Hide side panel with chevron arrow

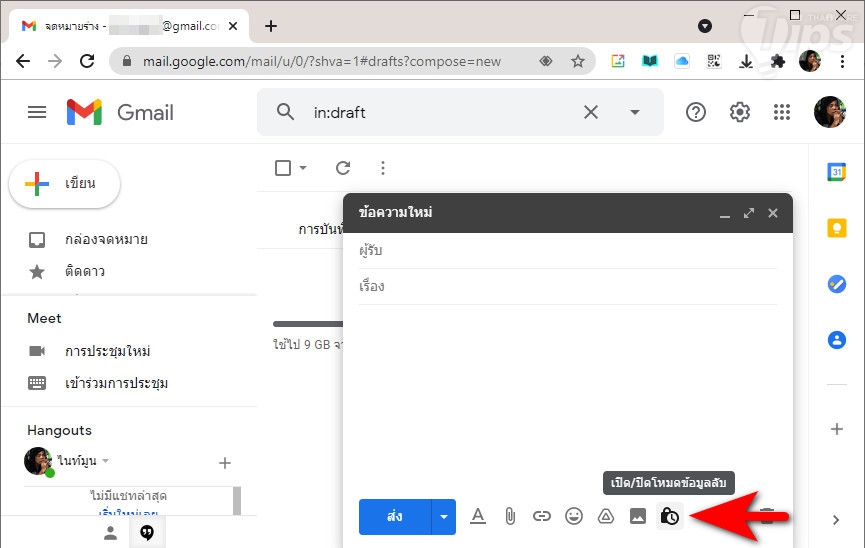836,520
